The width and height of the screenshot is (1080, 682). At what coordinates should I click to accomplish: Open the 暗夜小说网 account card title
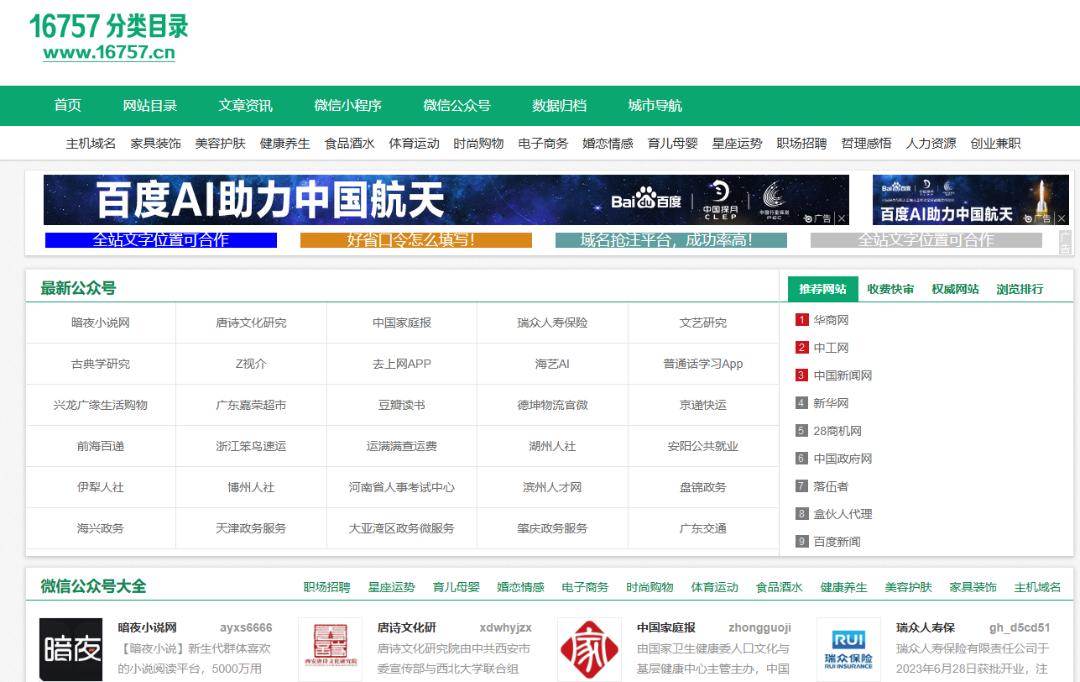147,628
